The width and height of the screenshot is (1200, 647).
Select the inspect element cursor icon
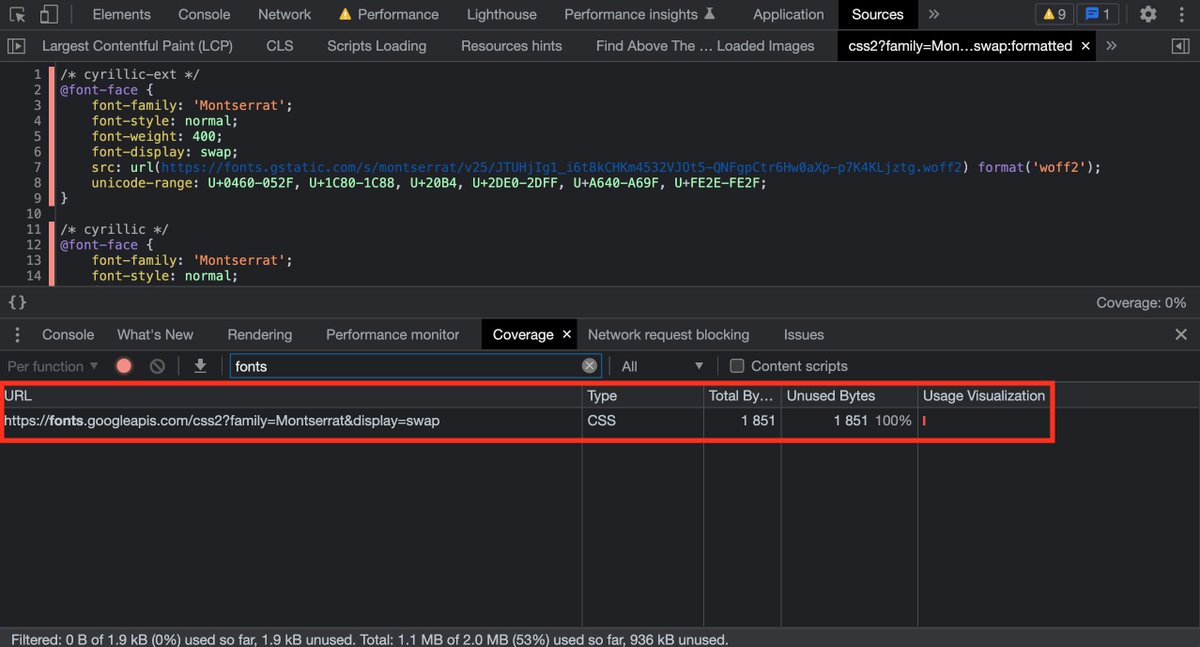tap(18, 14)
